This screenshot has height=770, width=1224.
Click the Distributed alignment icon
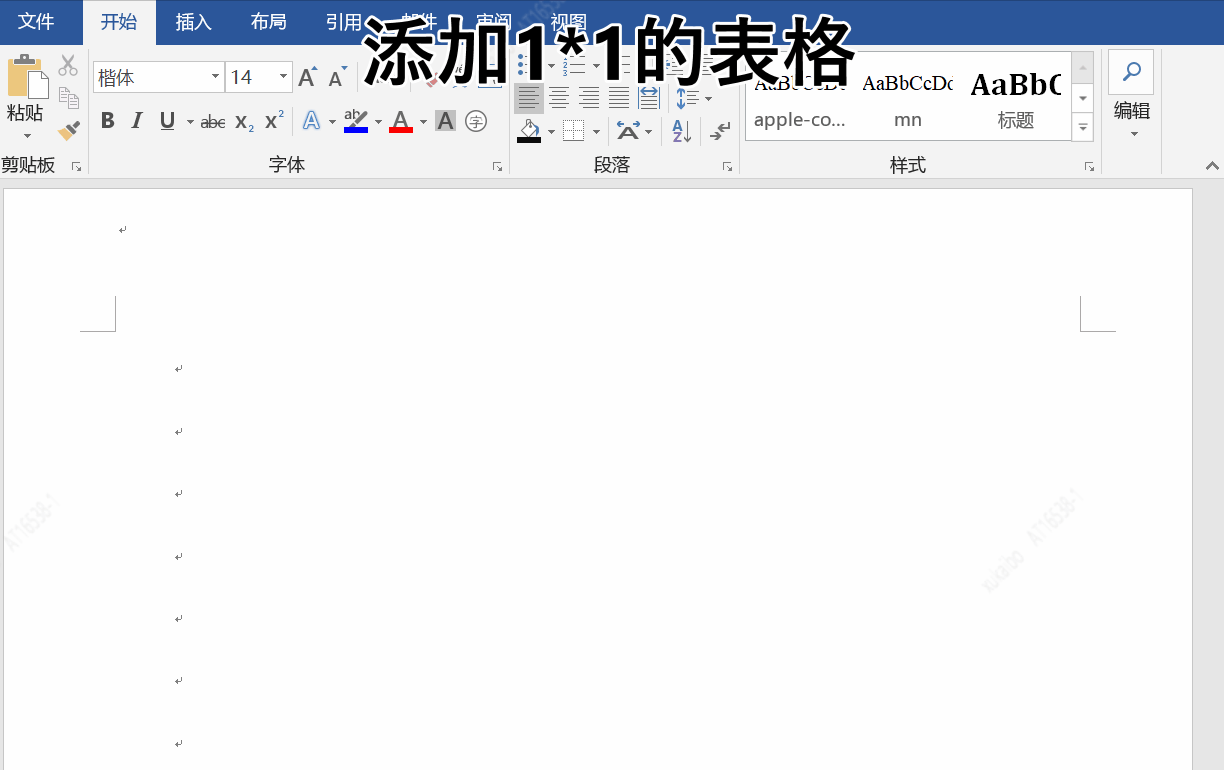[649, 98]
